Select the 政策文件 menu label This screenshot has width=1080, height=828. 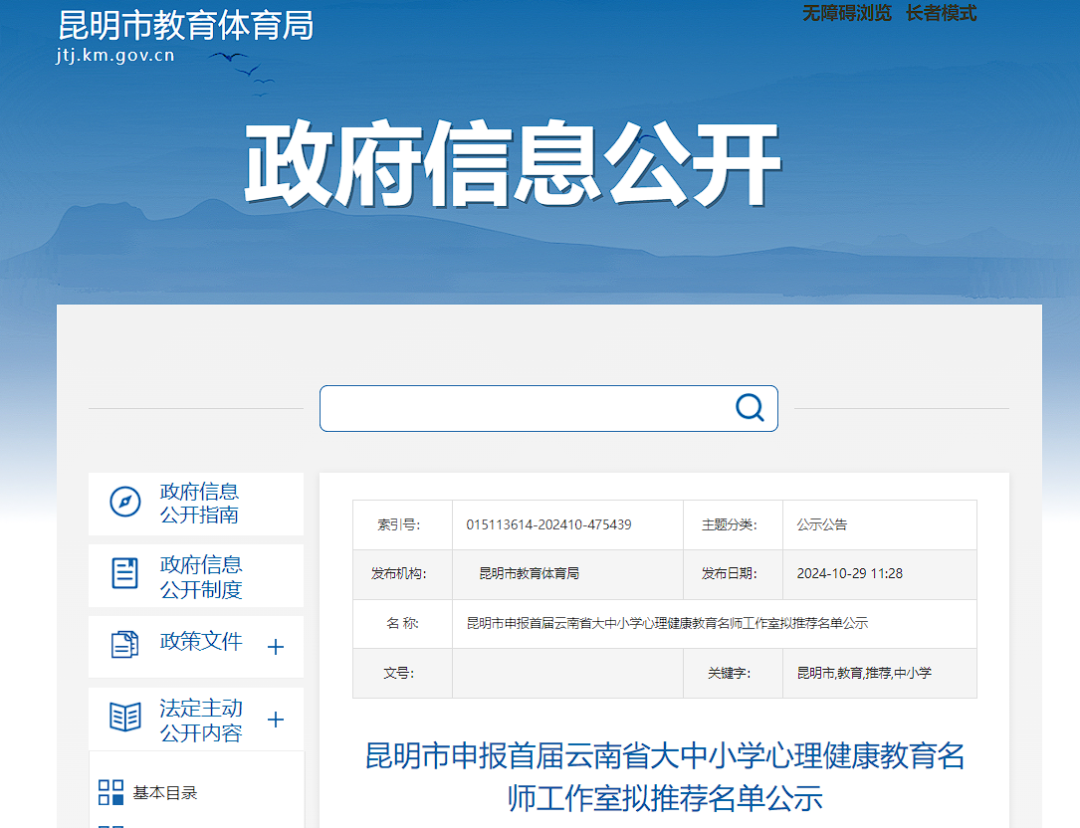point(201,642)
